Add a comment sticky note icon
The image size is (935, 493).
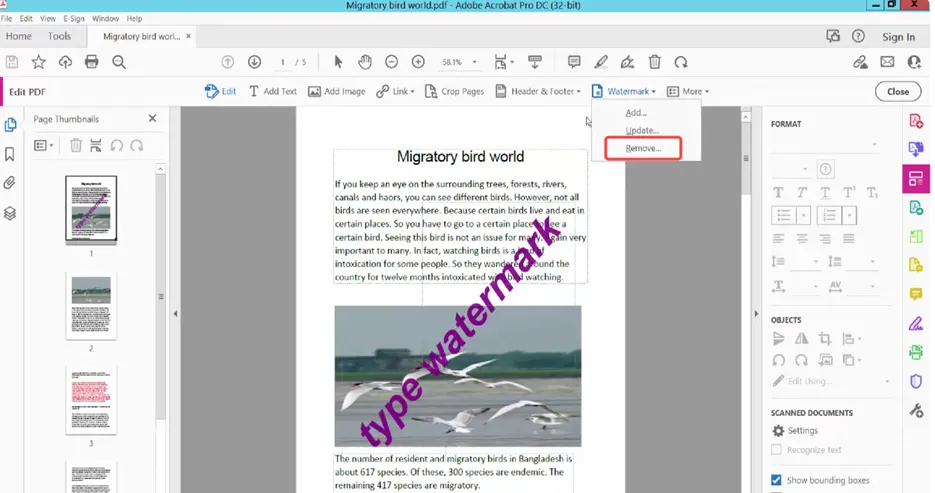point(574,62)
